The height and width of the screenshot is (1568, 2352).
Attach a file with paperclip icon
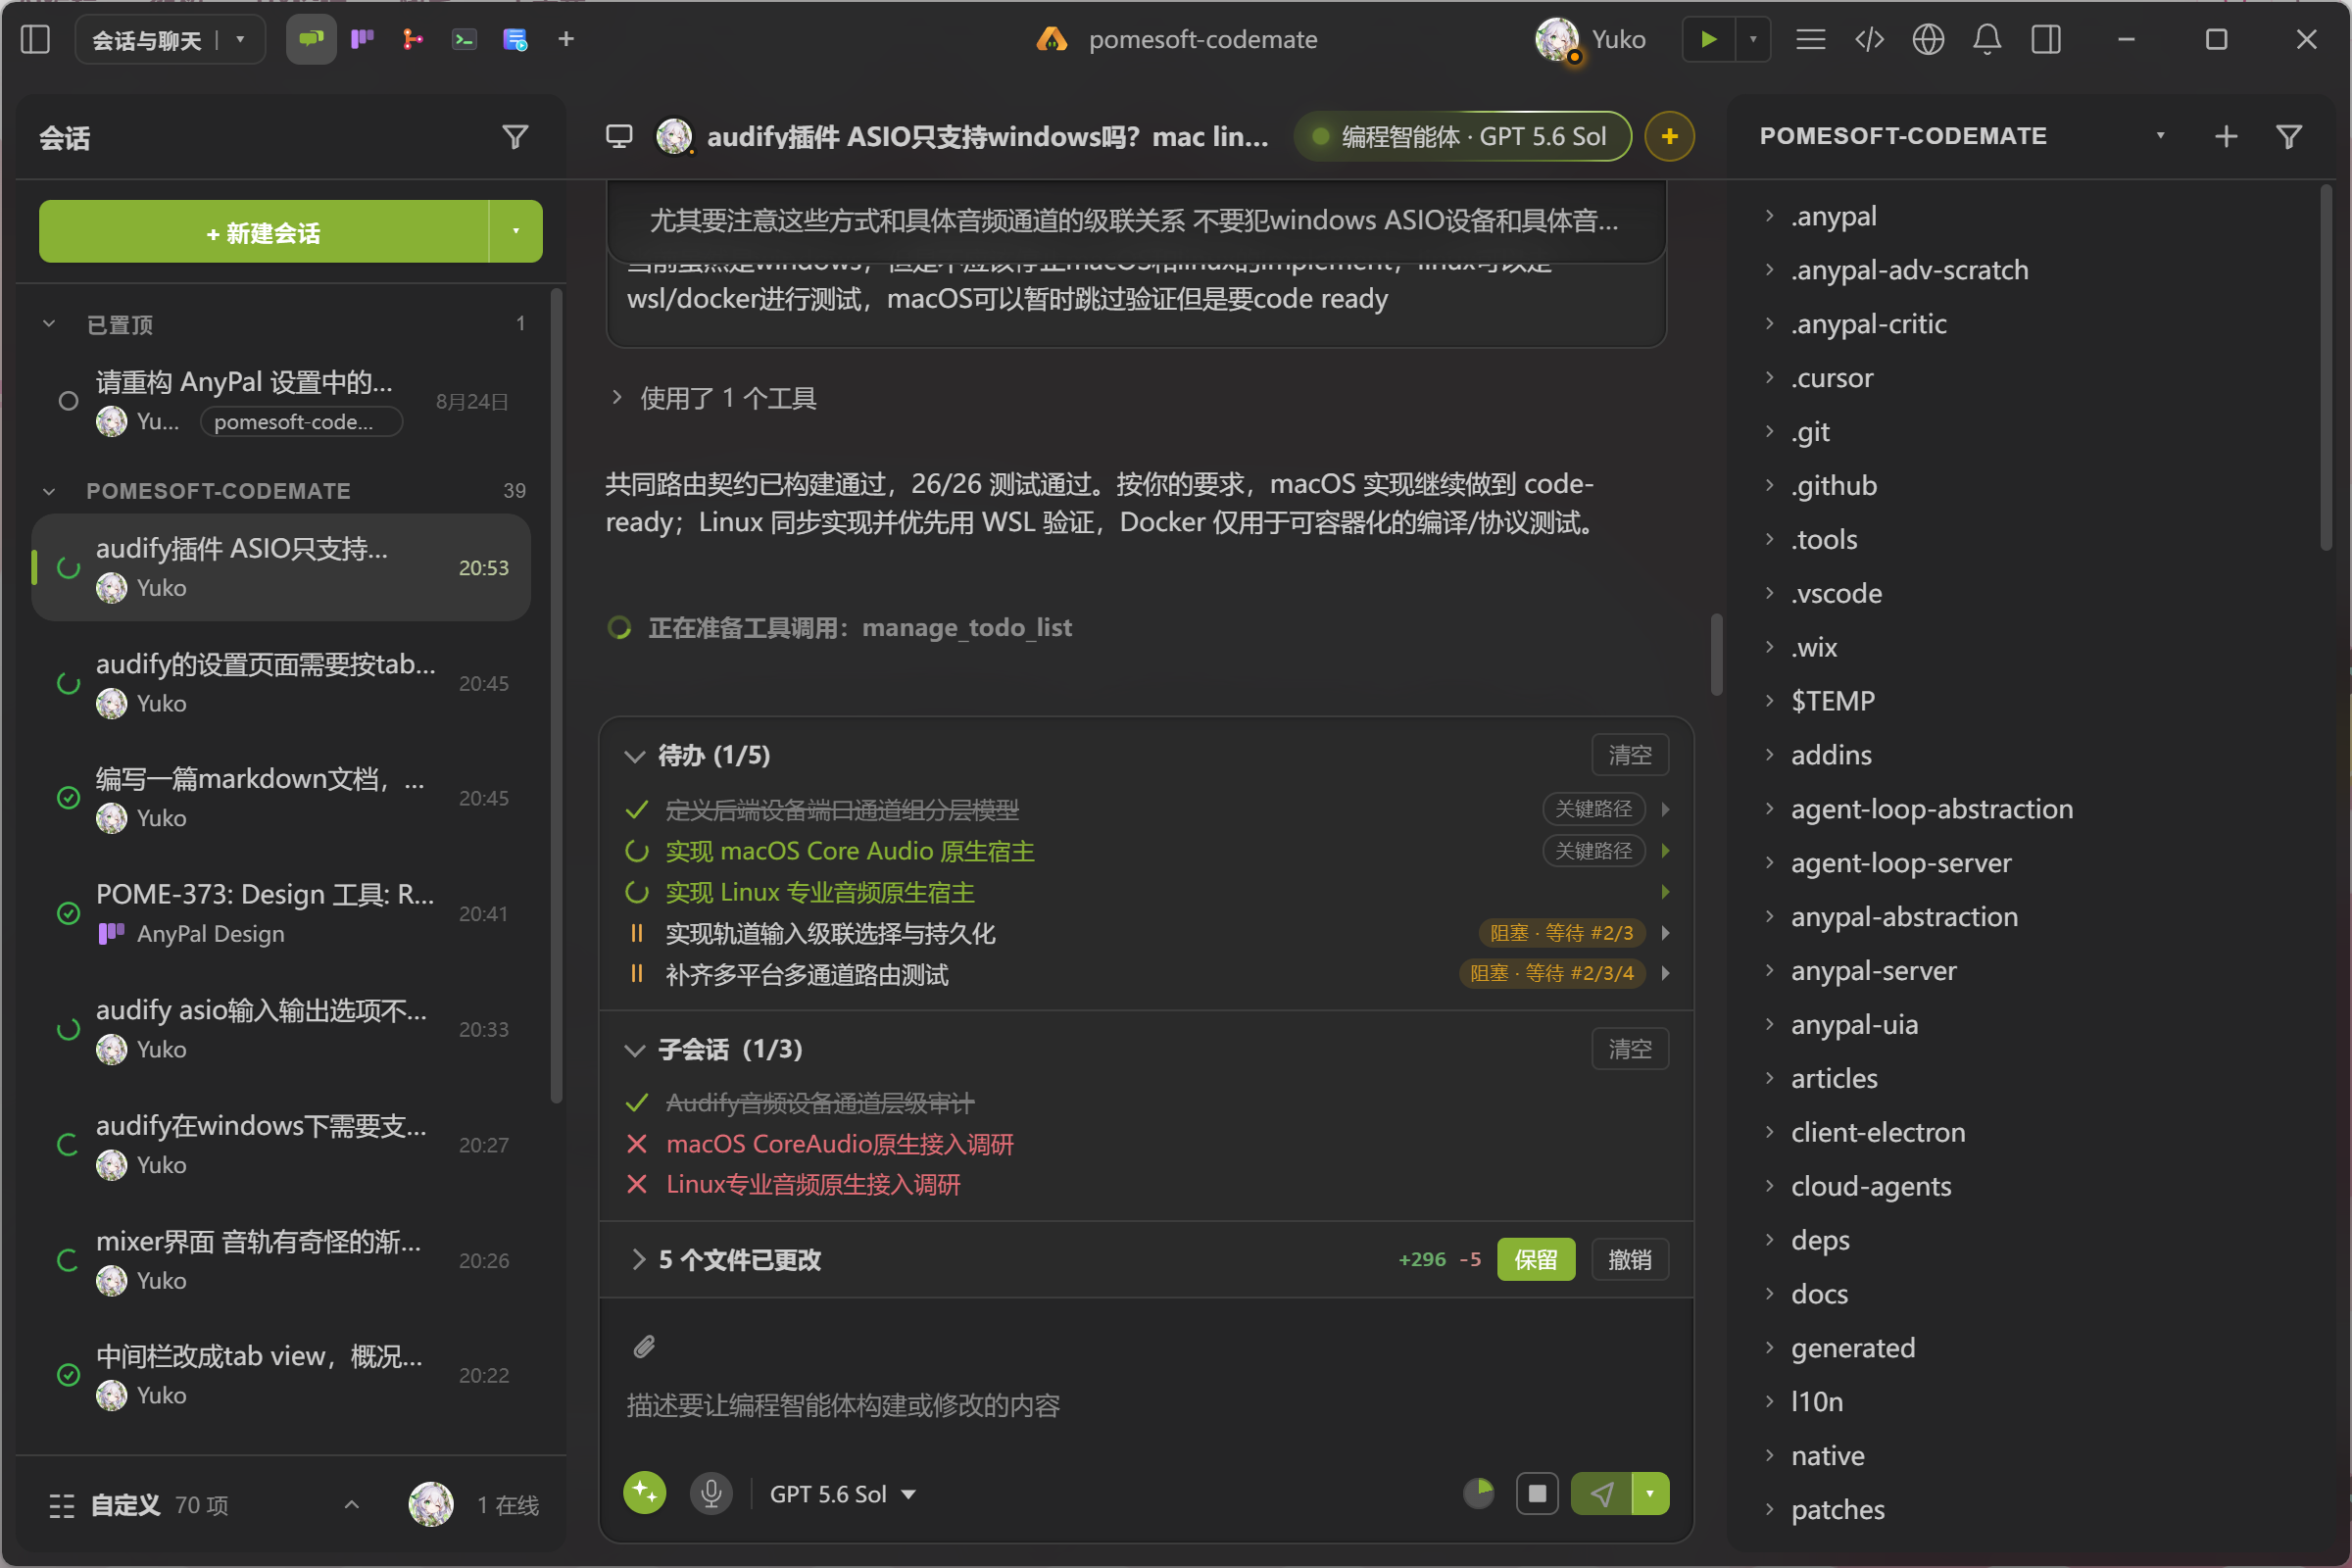pyautogui.click(x=644, y=1347)
